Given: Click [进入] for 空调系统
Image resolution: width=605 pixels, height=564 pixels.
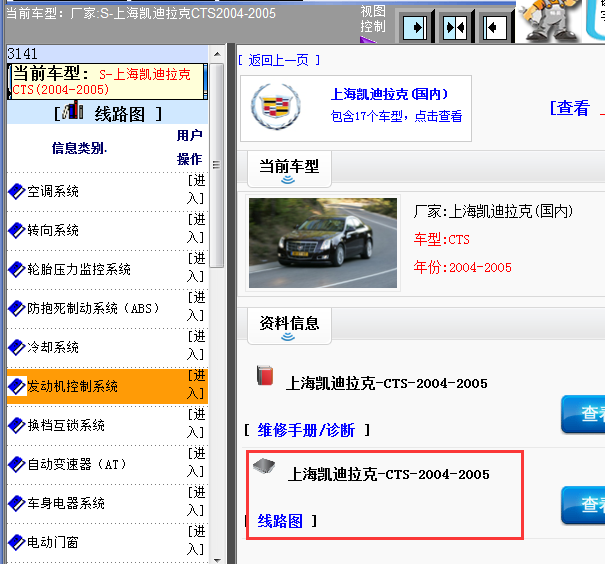Looking at the screenshot, I should click(x=196, y=189).
